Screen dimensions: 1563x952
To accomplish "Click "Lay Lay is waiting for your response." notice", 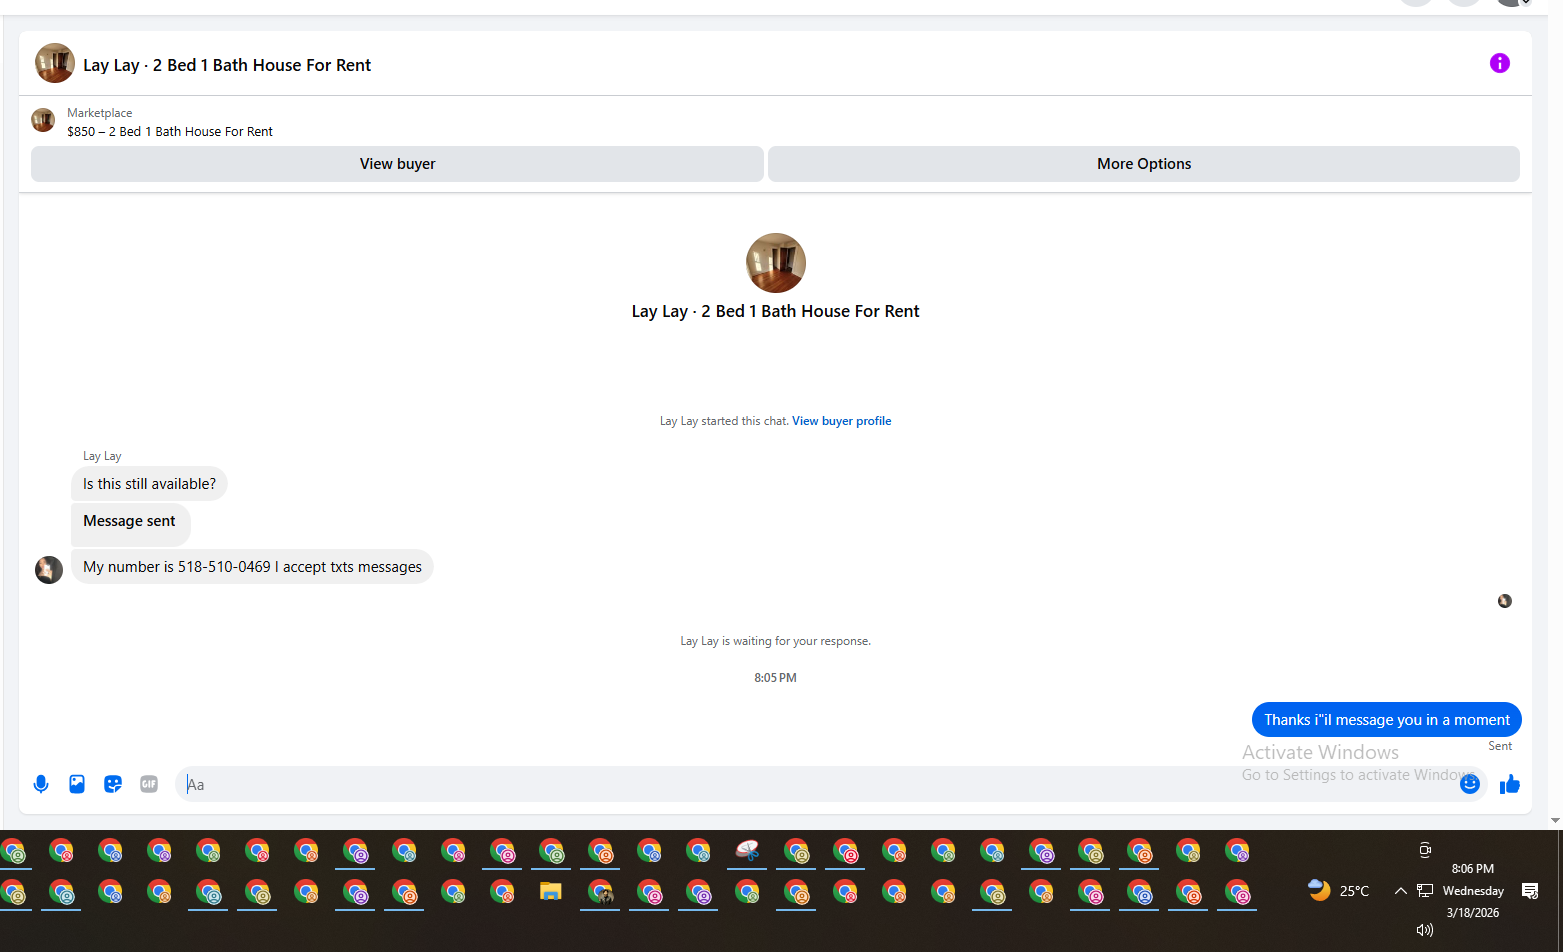I will (775, 641).
